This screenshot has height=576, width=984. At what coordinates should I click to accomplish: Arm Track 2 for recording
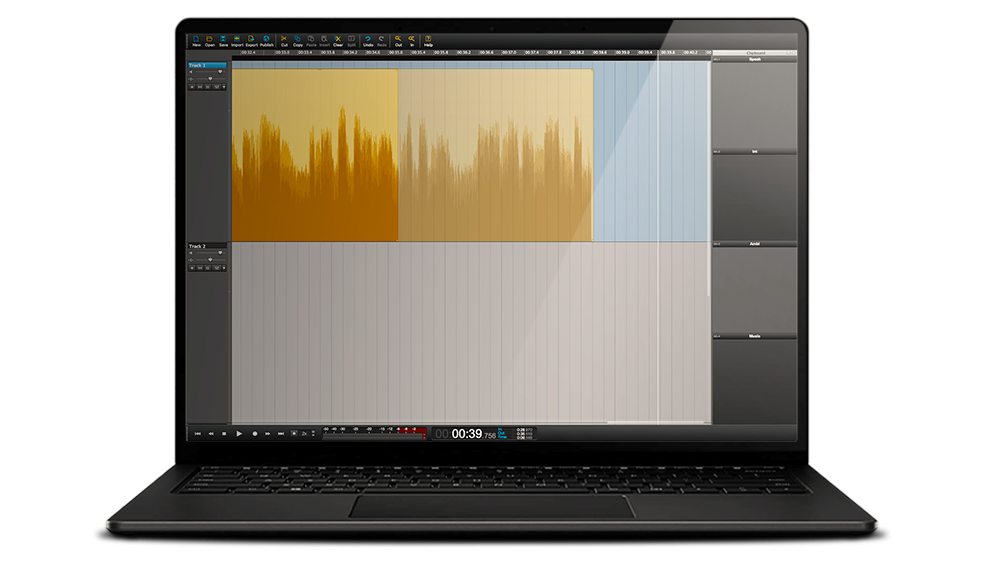click(192, 268)
